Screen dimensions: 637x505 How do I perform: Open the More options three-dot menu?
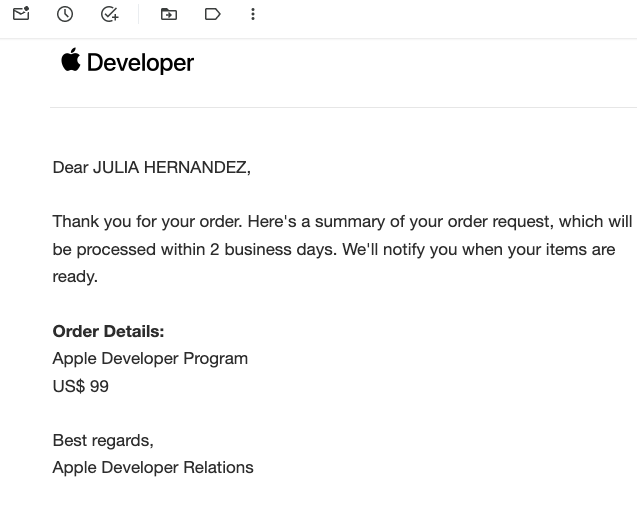(253, 14)
